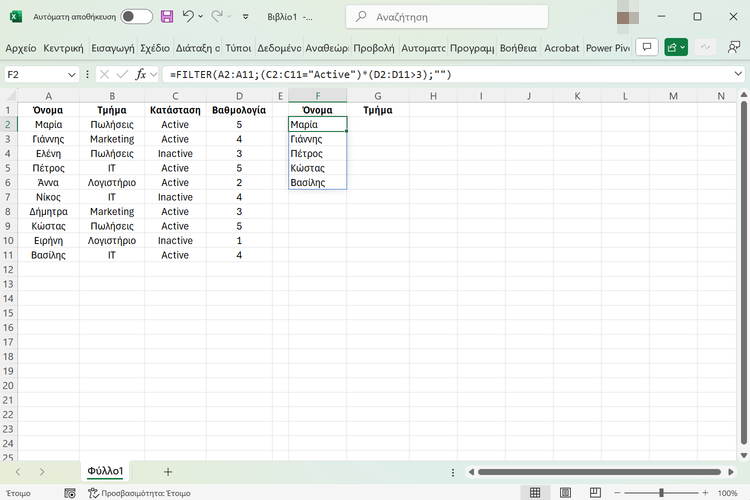
Task: Open the Power Pivot ribbon tab
Action: point(608,48)
